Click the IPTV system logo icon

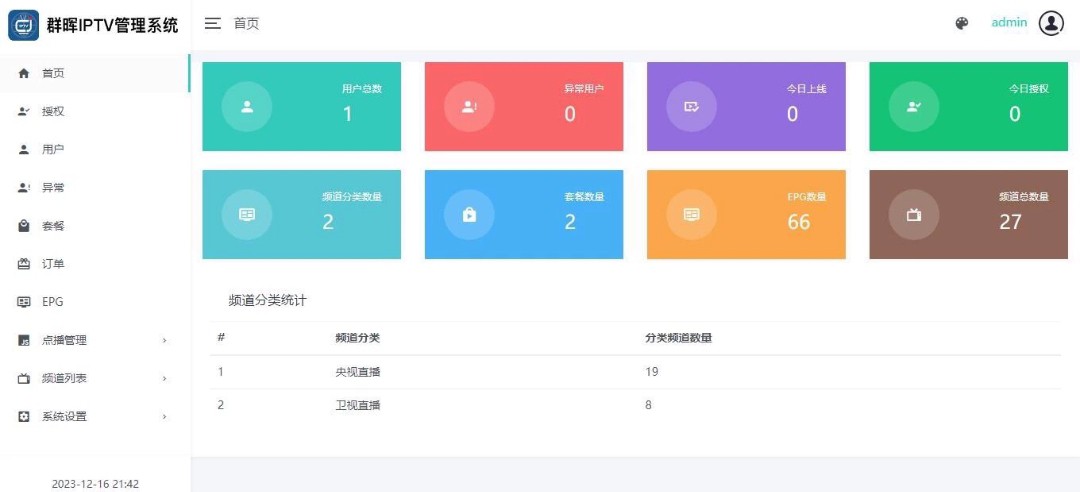[x=23, y=25]
